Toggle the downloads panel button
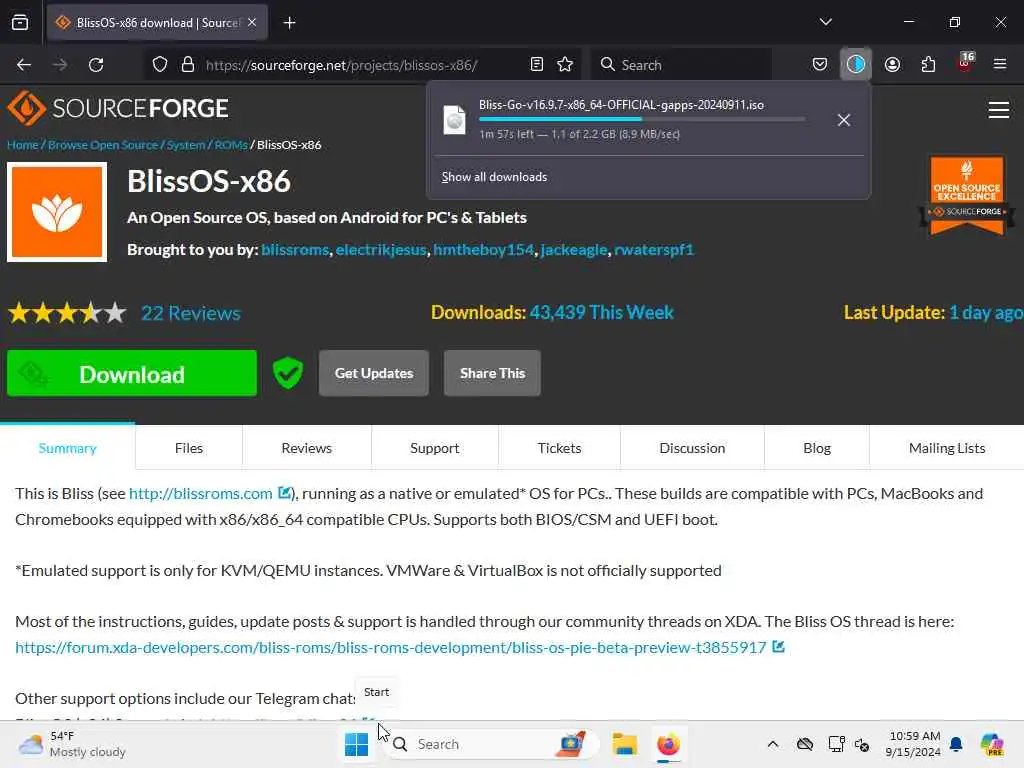 [x=856, y=65]
